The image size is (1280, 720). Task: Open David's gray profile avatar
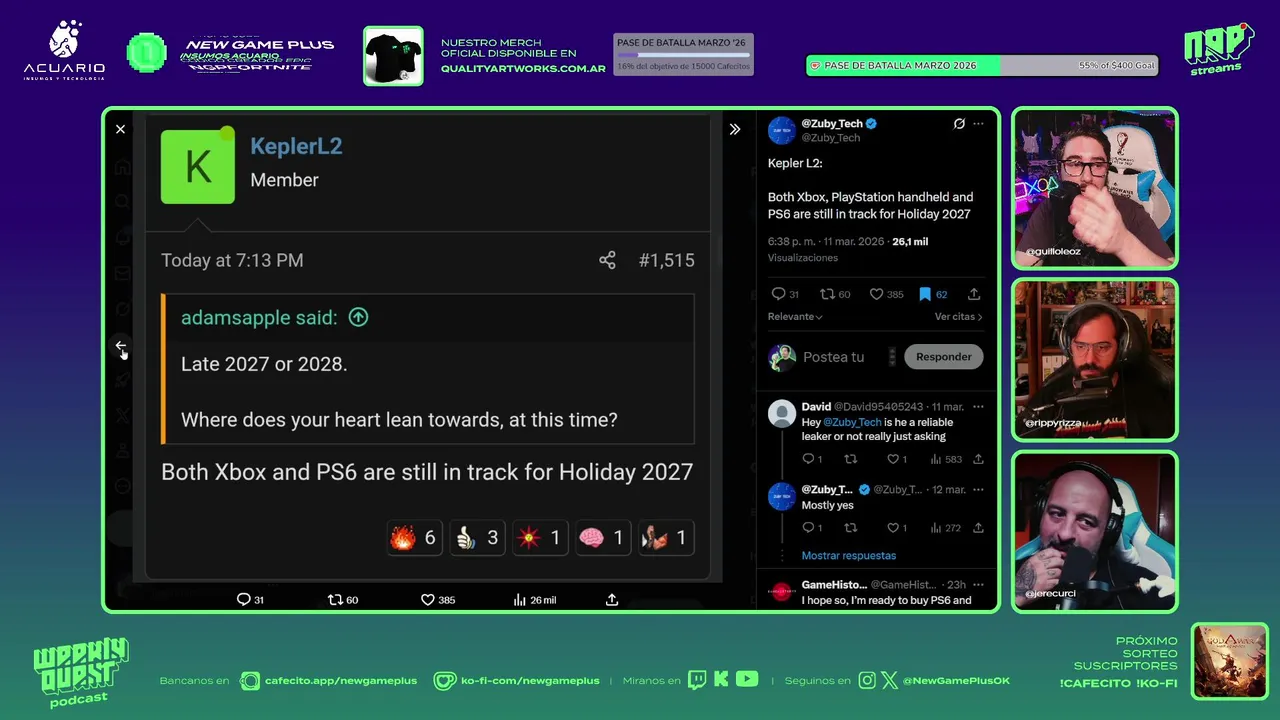[x=781, y=413]
